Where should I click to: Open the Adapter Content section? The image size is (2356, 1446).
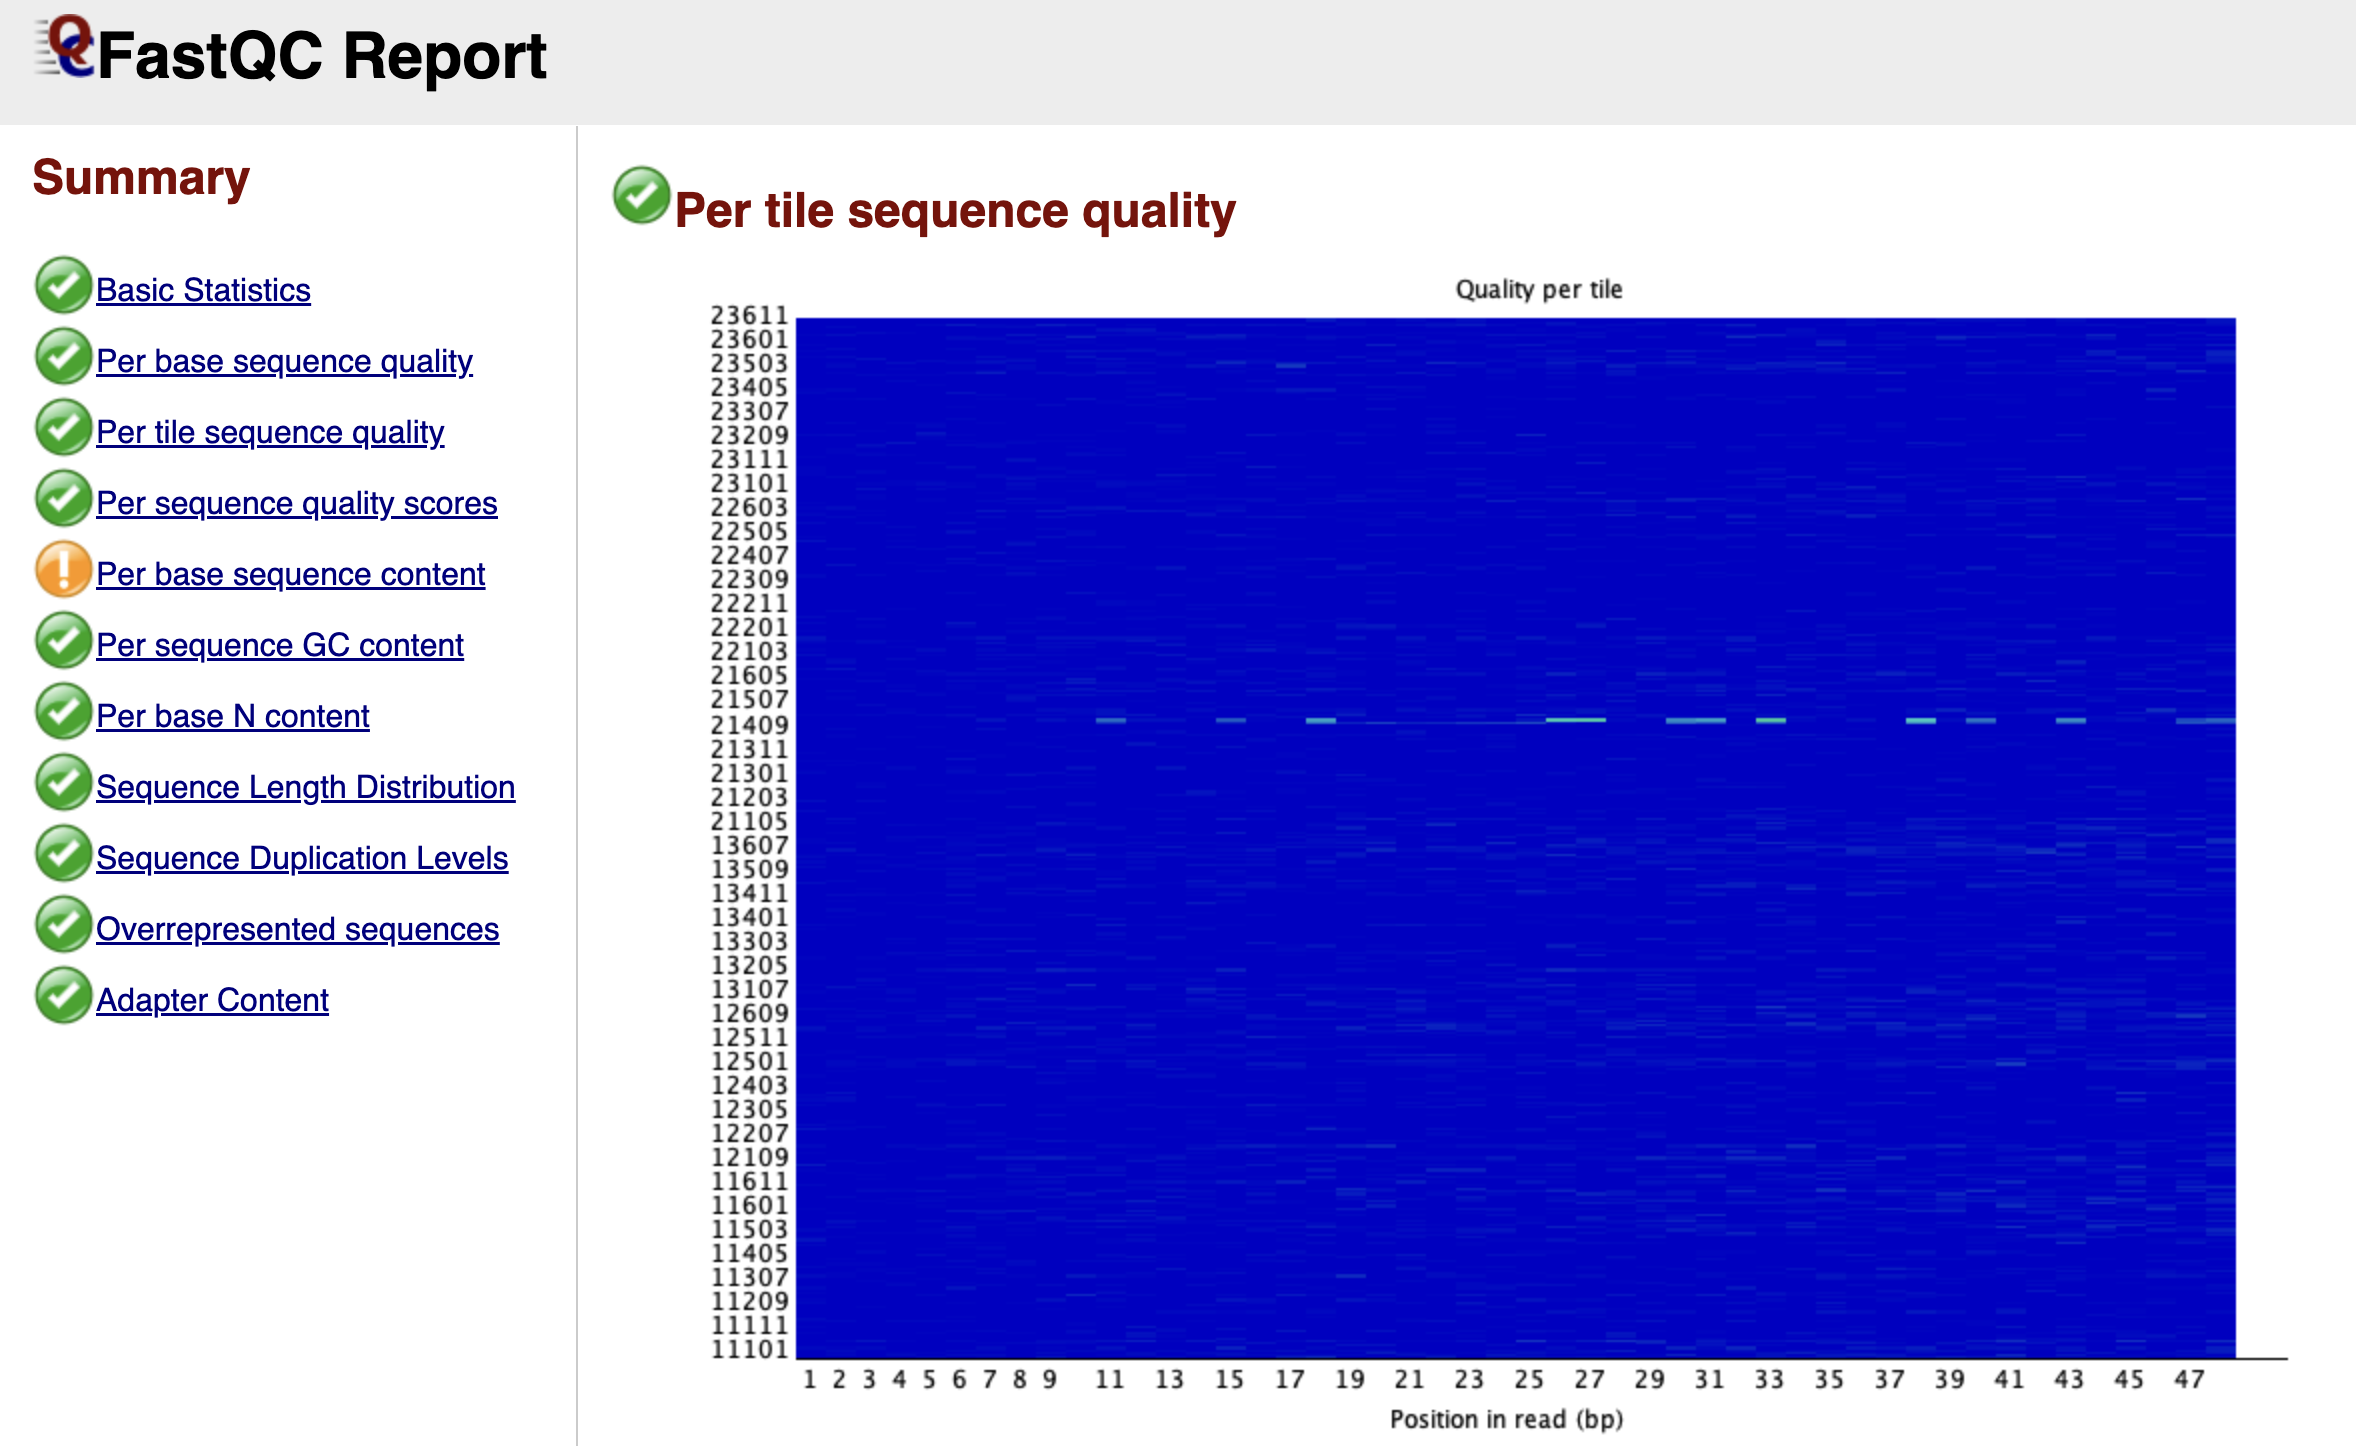pos(211,999)
